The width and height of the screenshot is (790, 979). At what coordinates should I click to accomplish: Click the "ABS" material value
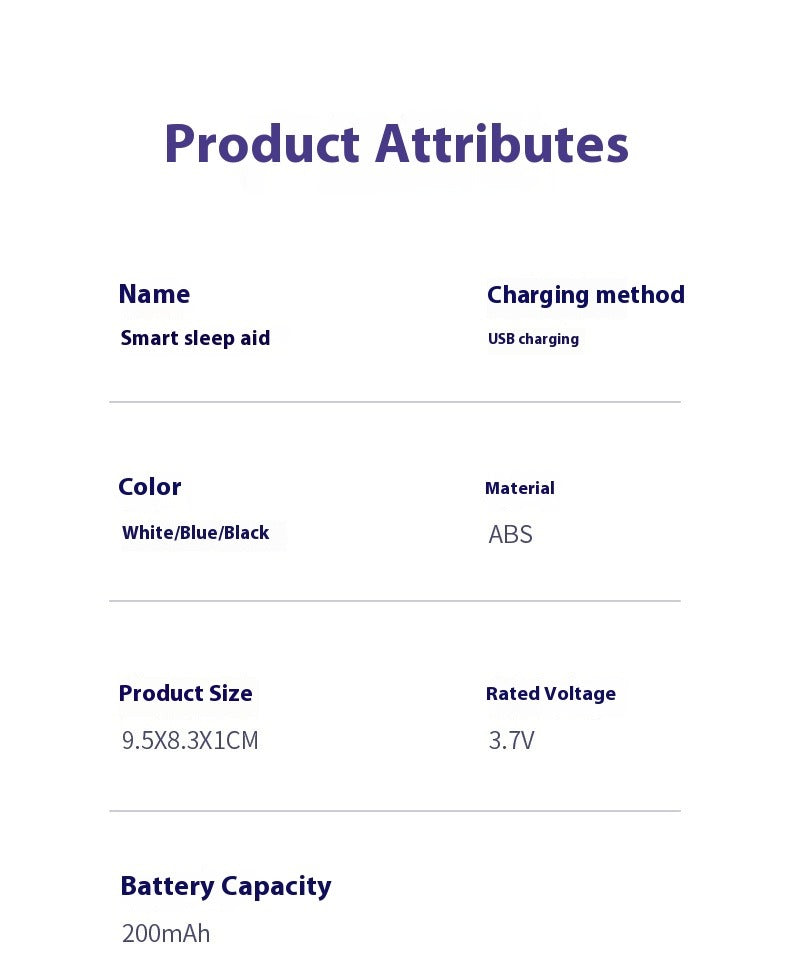point(510,535)
